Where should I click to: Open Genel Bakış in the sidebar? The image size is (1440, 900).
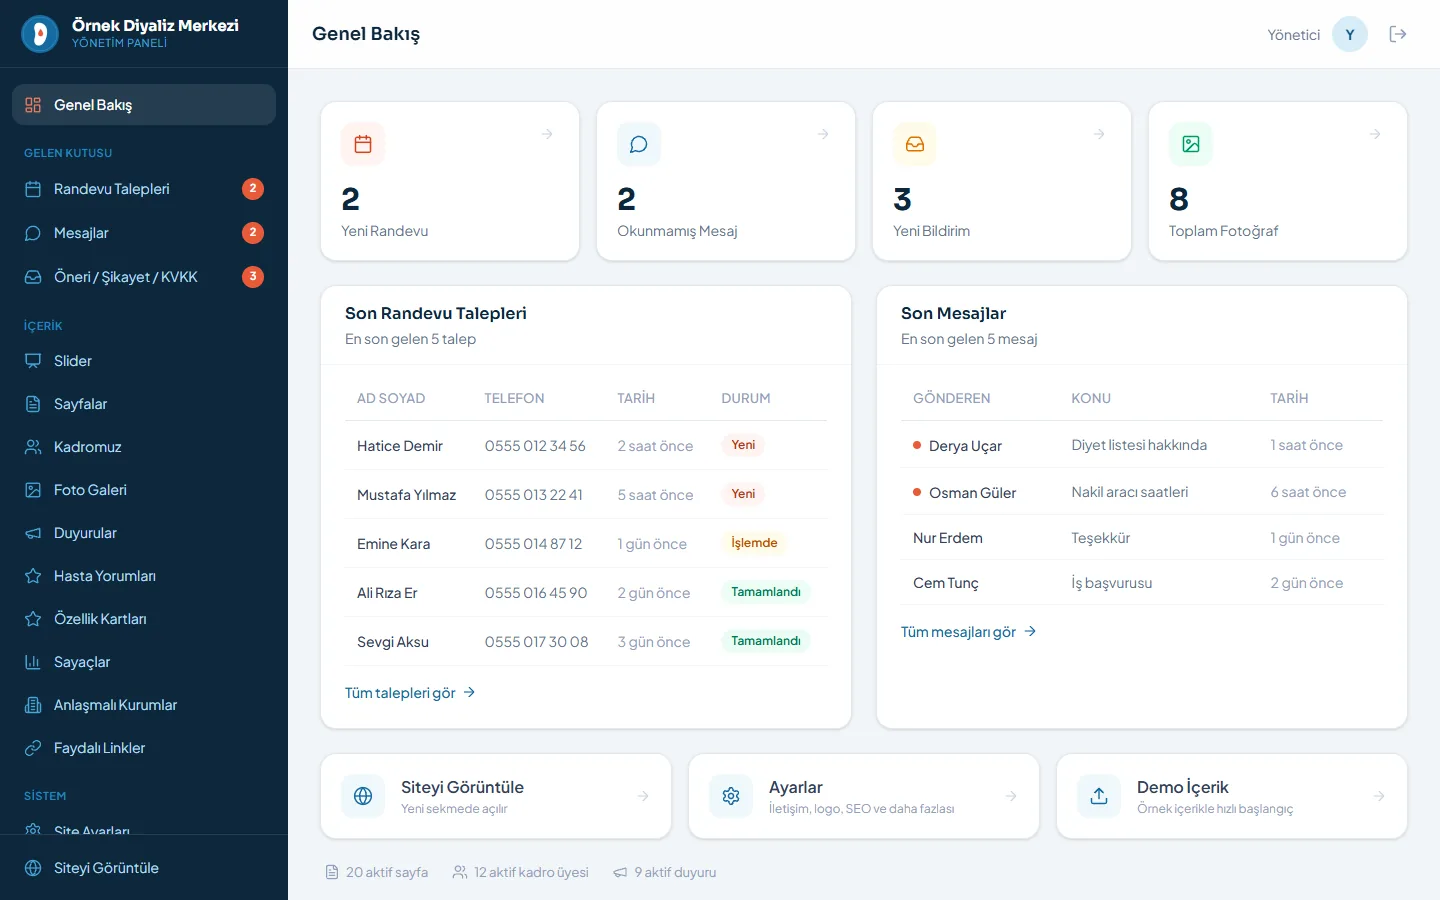(144, 105)
